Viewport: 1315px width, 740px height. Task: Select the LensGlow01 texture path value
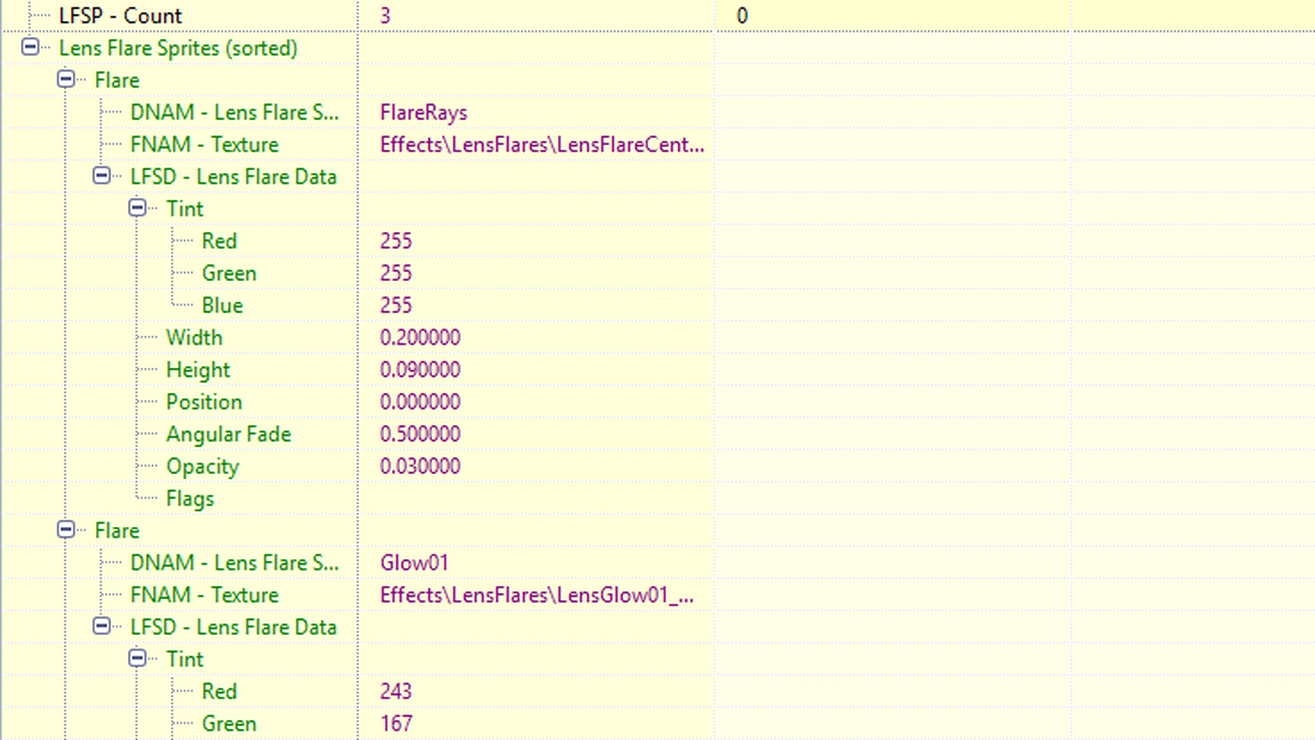coord(536,595)
